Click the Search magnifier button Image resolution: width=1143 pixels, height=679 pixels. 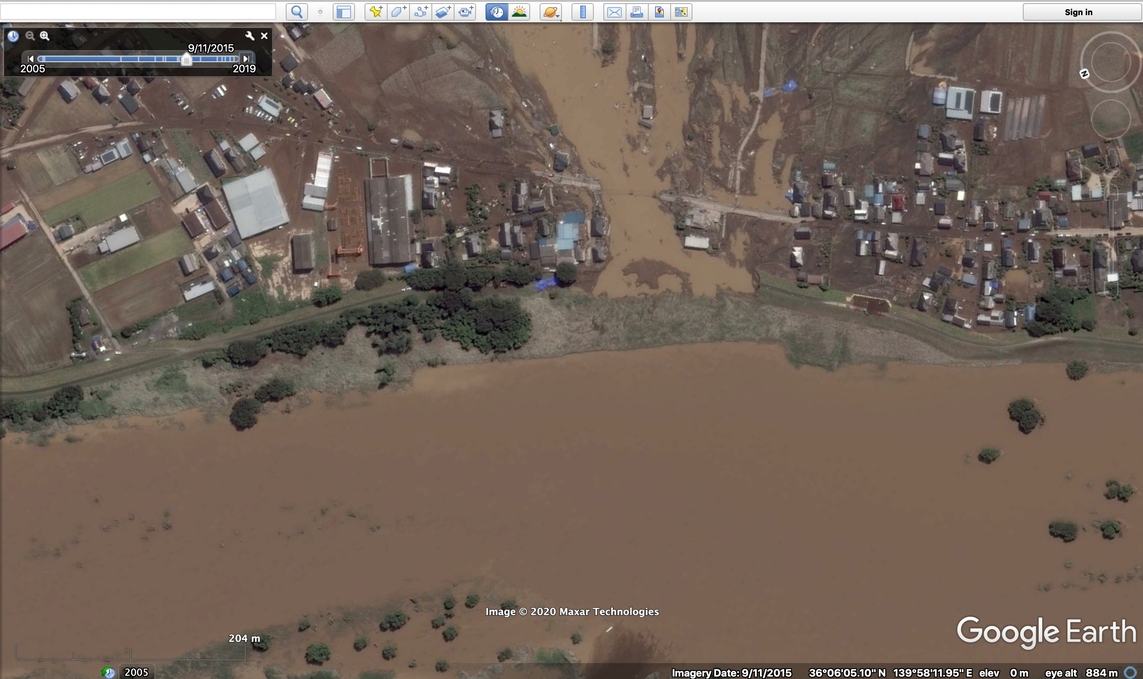tap(296, 12)
